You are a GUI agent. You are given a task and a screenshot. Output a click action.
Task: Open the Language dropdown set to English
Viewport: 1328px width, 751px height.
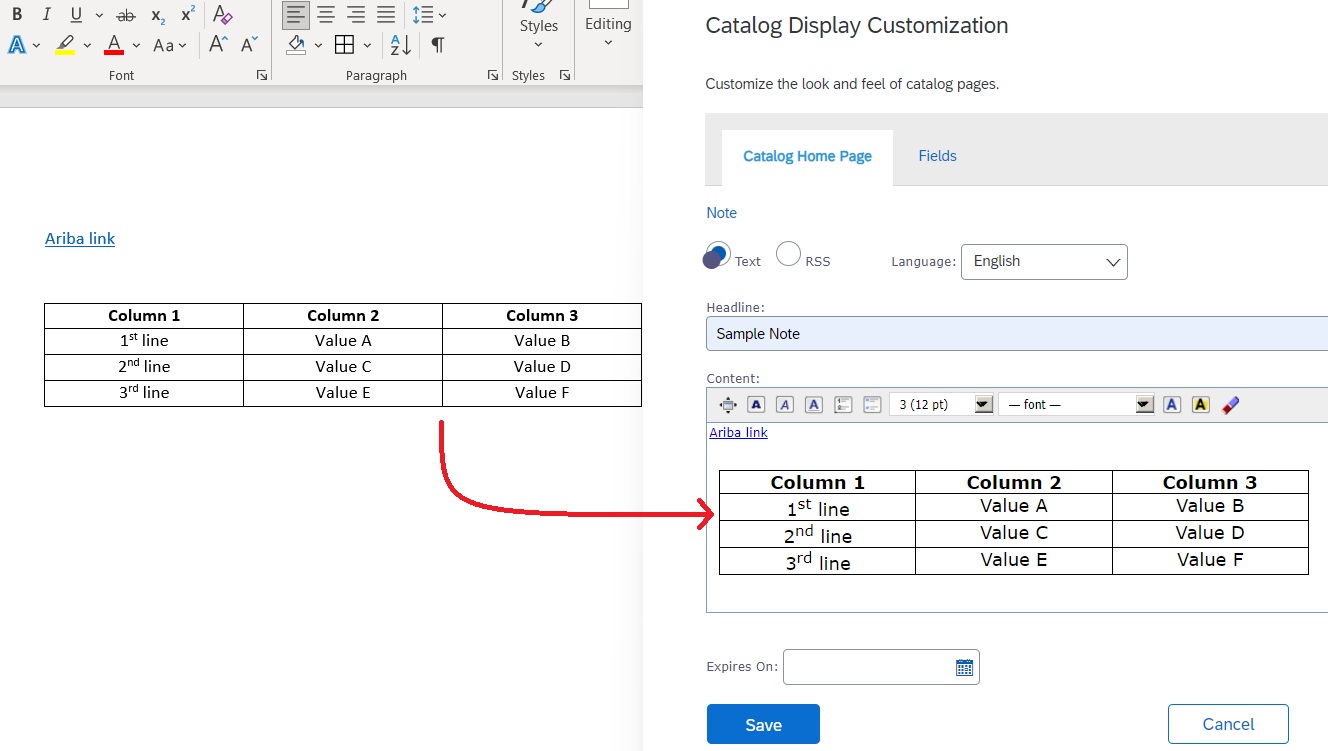point(1043,262)
